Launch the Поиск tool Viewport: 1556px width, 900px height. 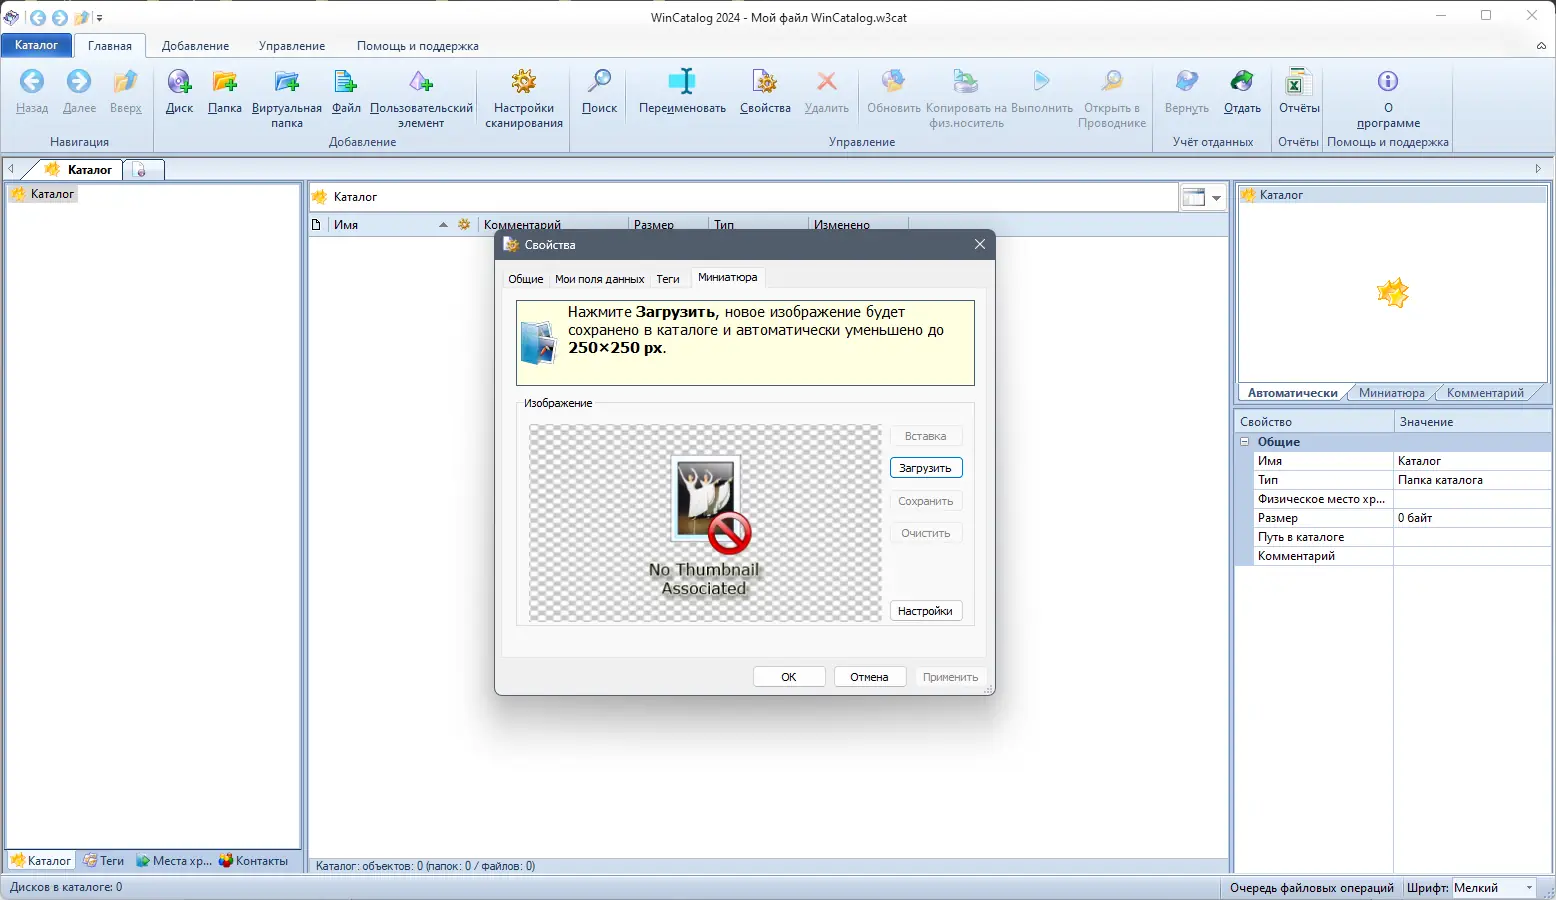point(598,92)
